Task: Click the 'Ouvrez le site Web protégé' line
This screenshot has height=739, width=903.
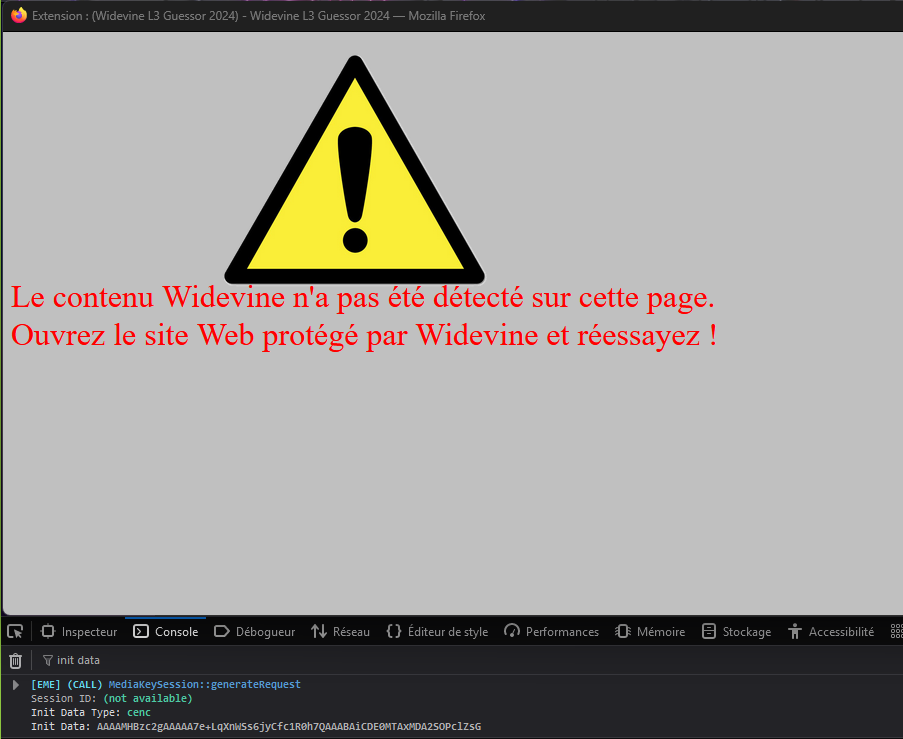Action: (x=364, y=335)
